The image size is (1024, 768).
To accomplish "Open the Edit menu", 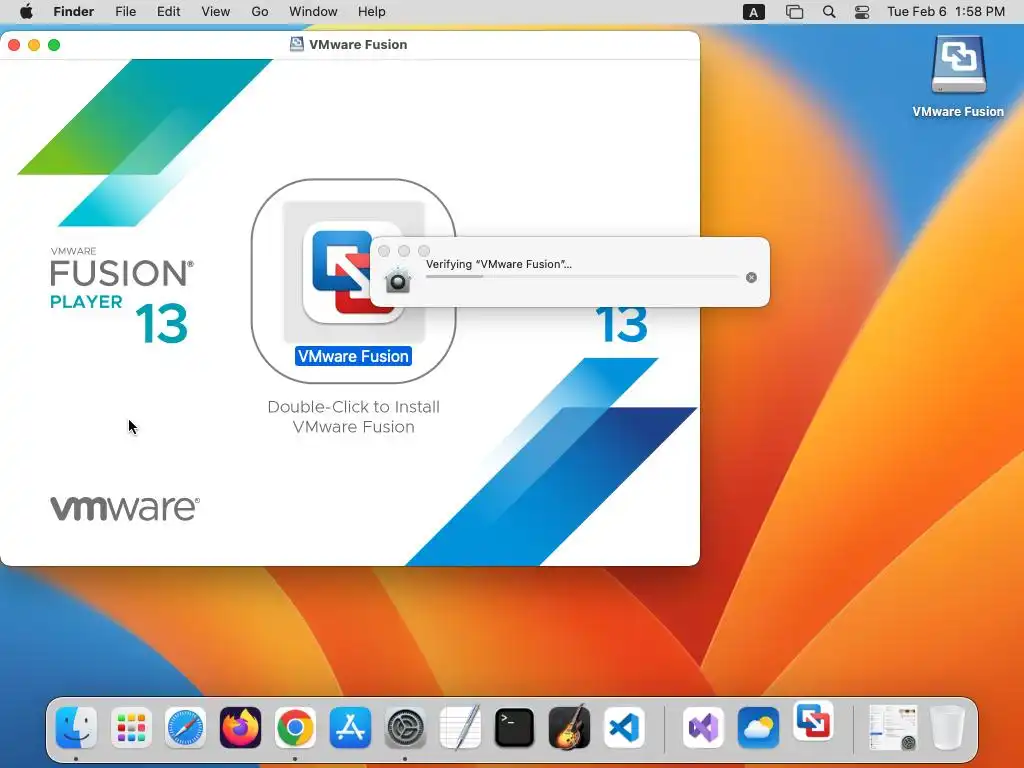I will [x=168, y=12].
